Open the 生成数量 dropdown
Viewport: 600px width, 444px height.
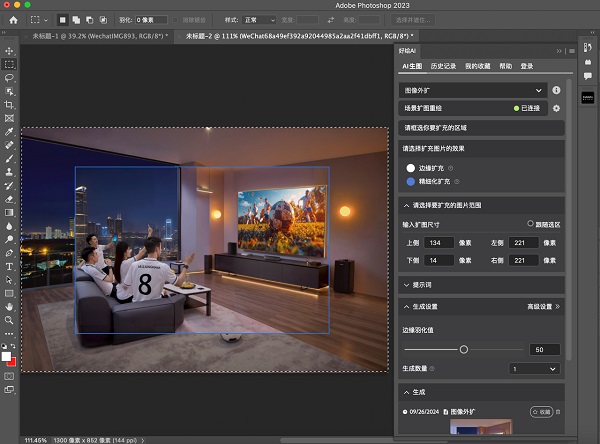click(x=533, y=369)
